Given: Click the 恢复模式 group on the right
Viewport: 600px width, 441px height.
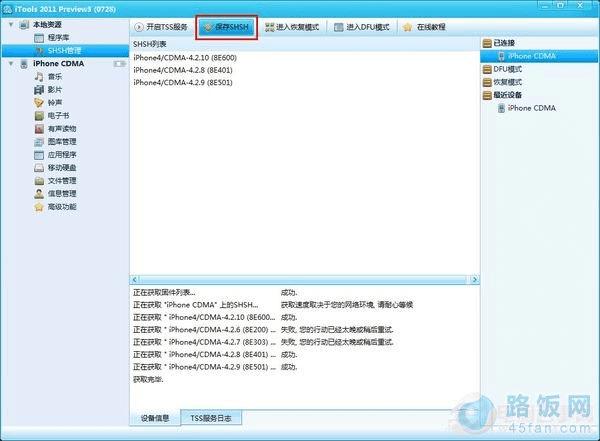Looking at the screenshot, I should (x=507, y=82).
